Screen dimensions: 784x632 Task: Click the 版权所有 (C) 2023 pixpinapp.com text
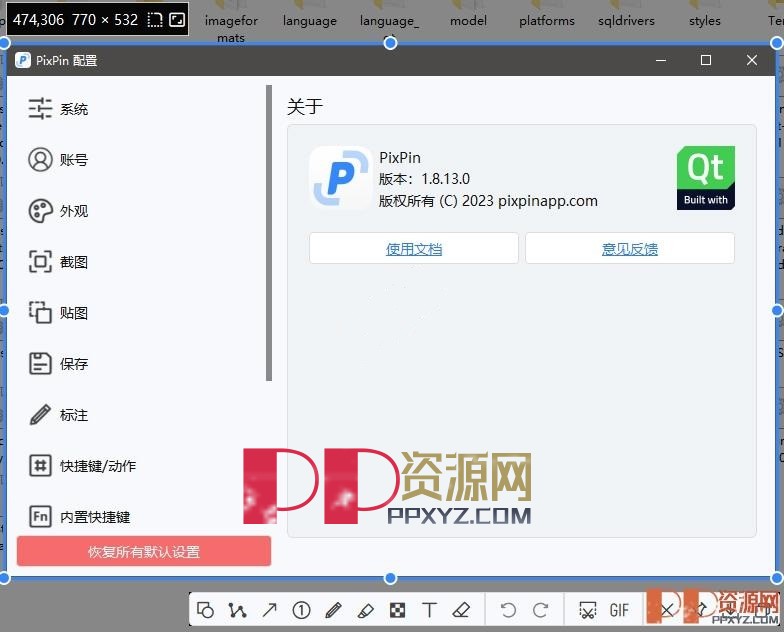point(488,200)
